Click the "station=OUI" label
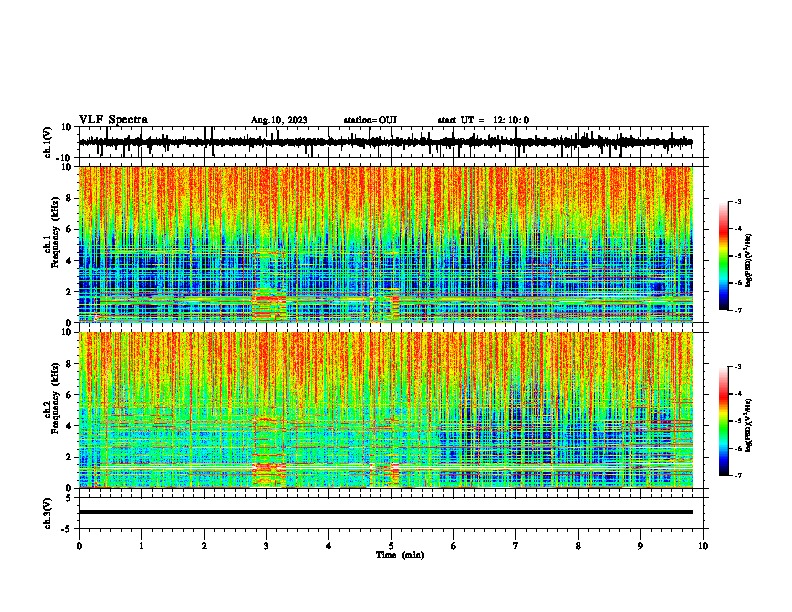 (x=370, y=120)
